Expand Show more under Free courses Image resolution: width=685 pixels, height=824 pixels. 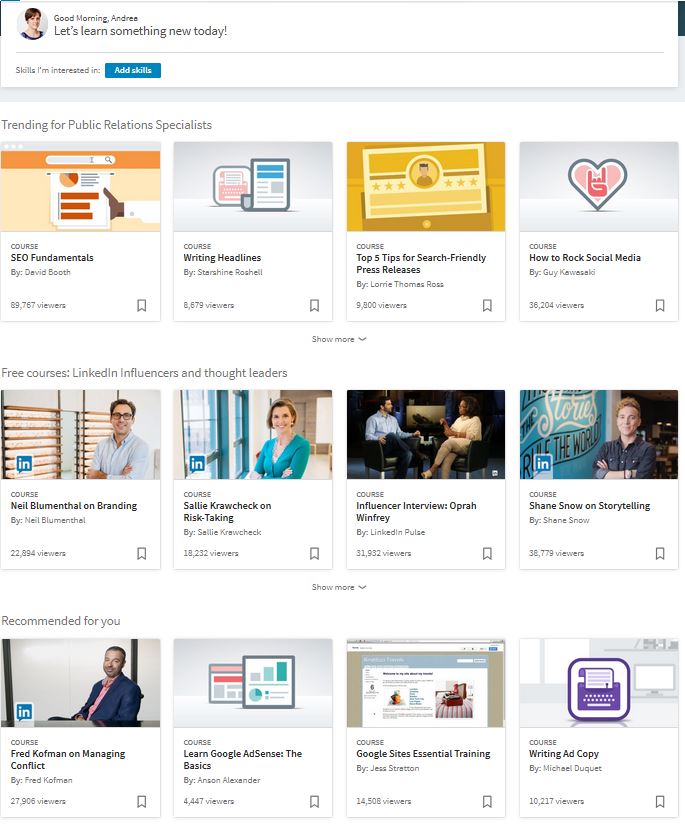pos(339,588)
